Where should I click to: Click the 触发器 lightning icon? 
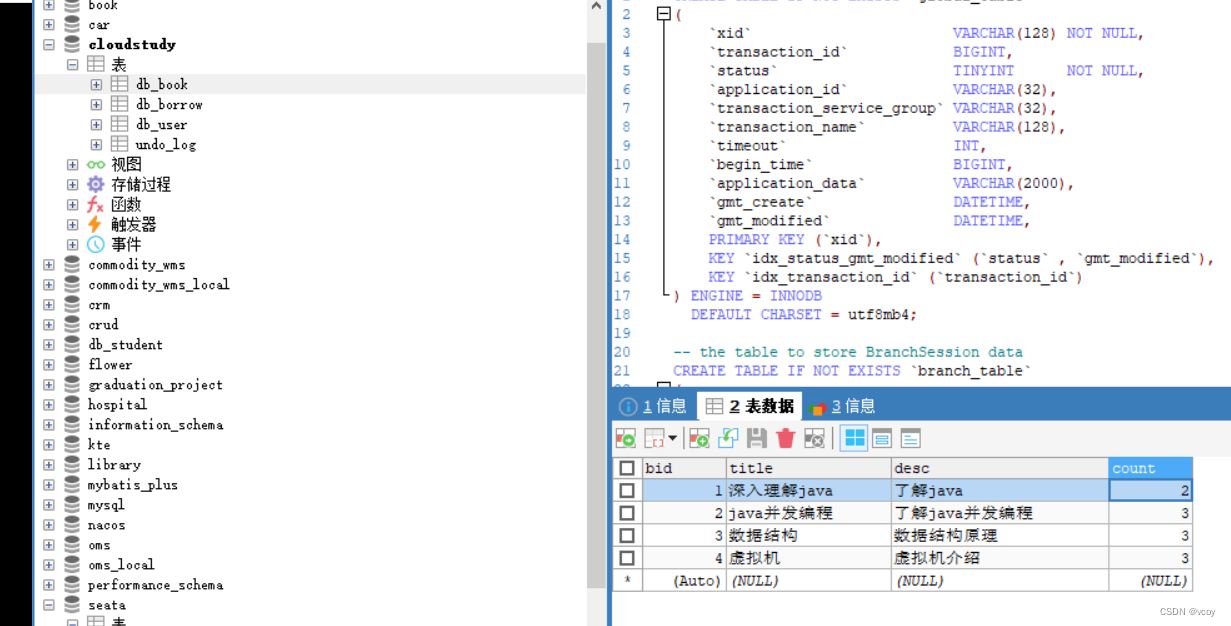(95, 224)
